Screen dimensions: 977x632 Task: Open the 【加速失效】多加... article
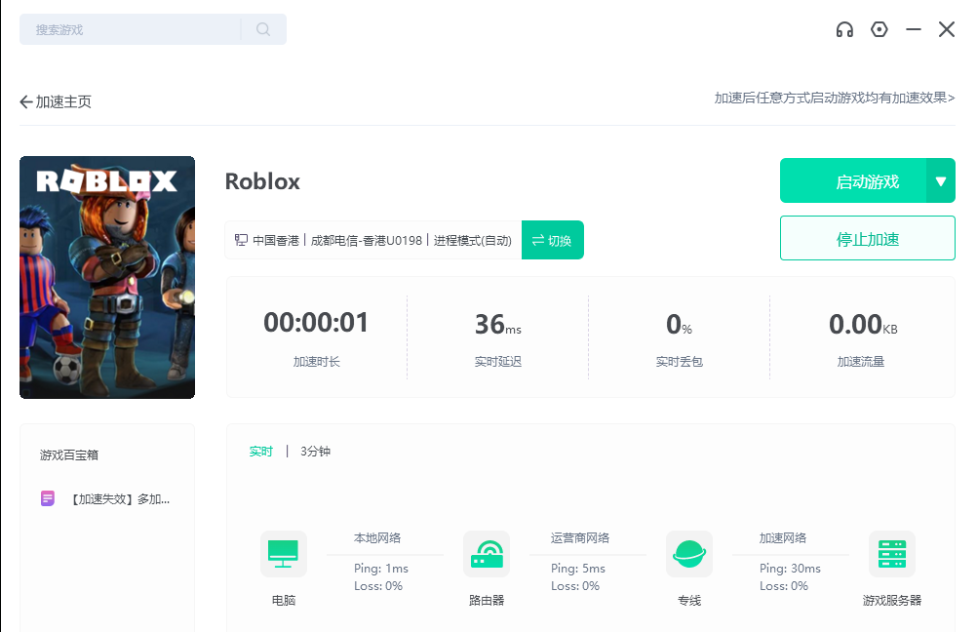(120, 499)
